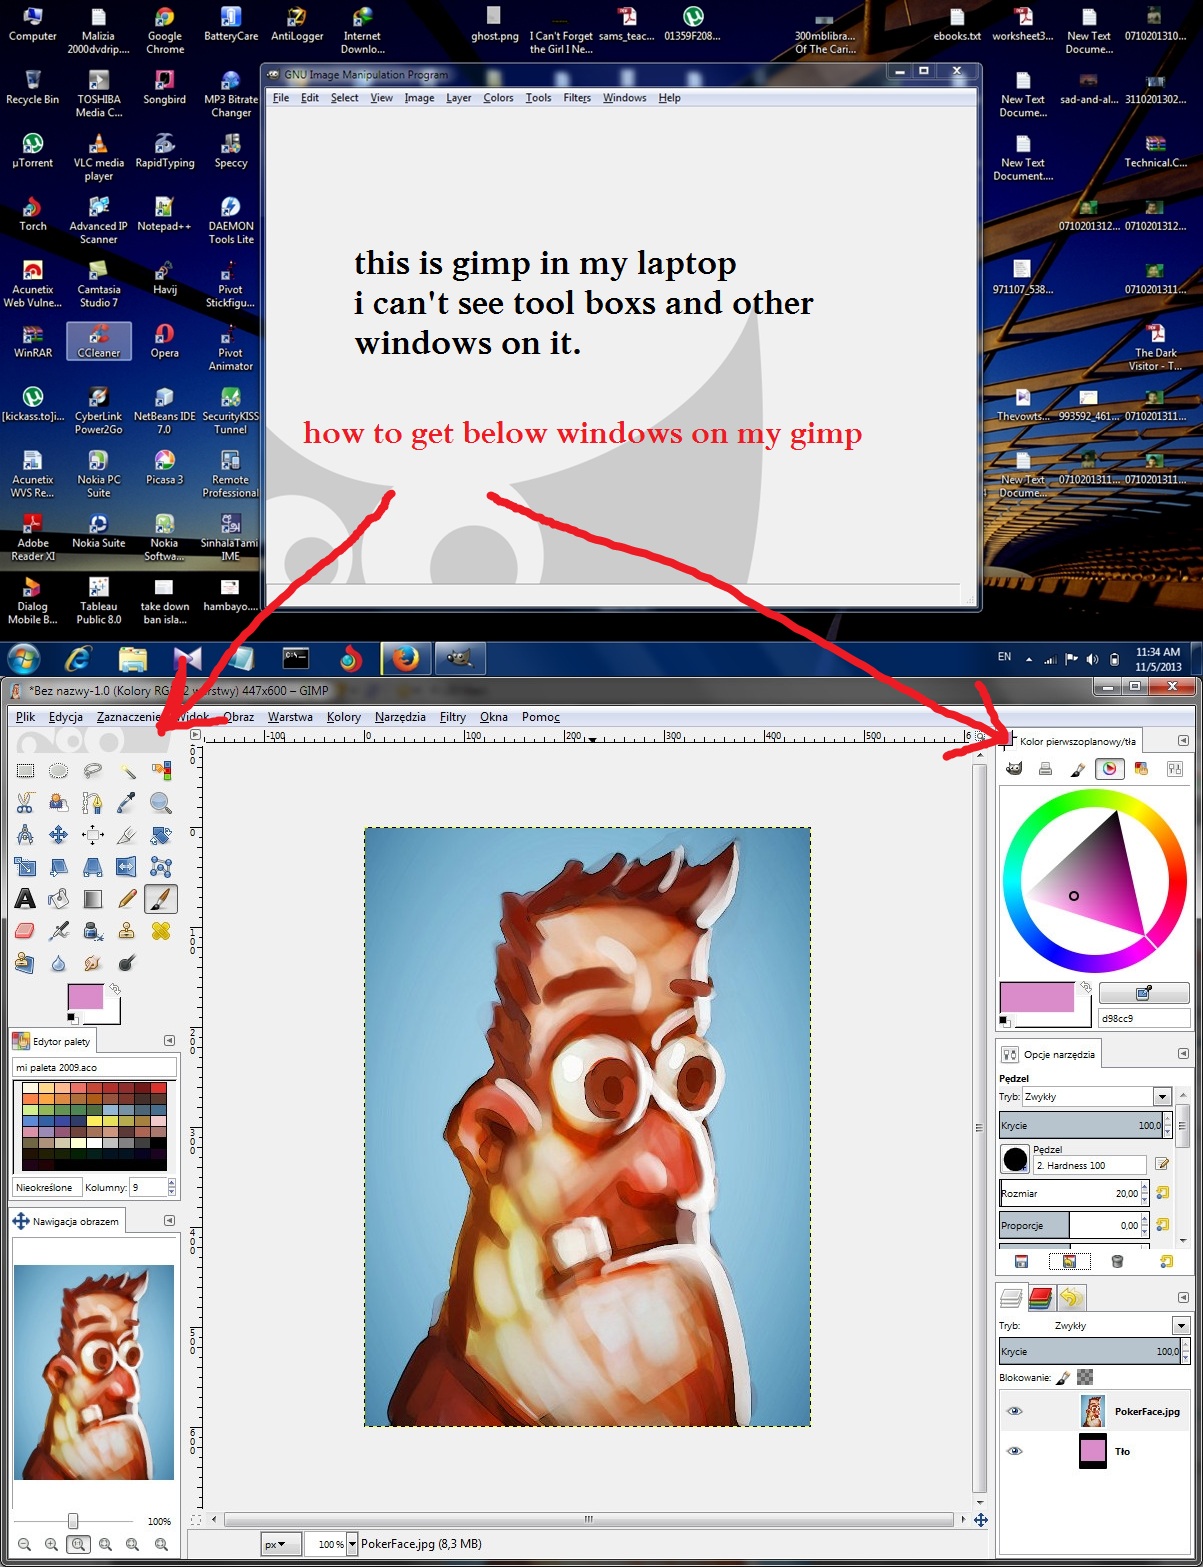
Task: Pick the Color Picker eyedropper tool in toolbox
Action: [x=127, y=802]
